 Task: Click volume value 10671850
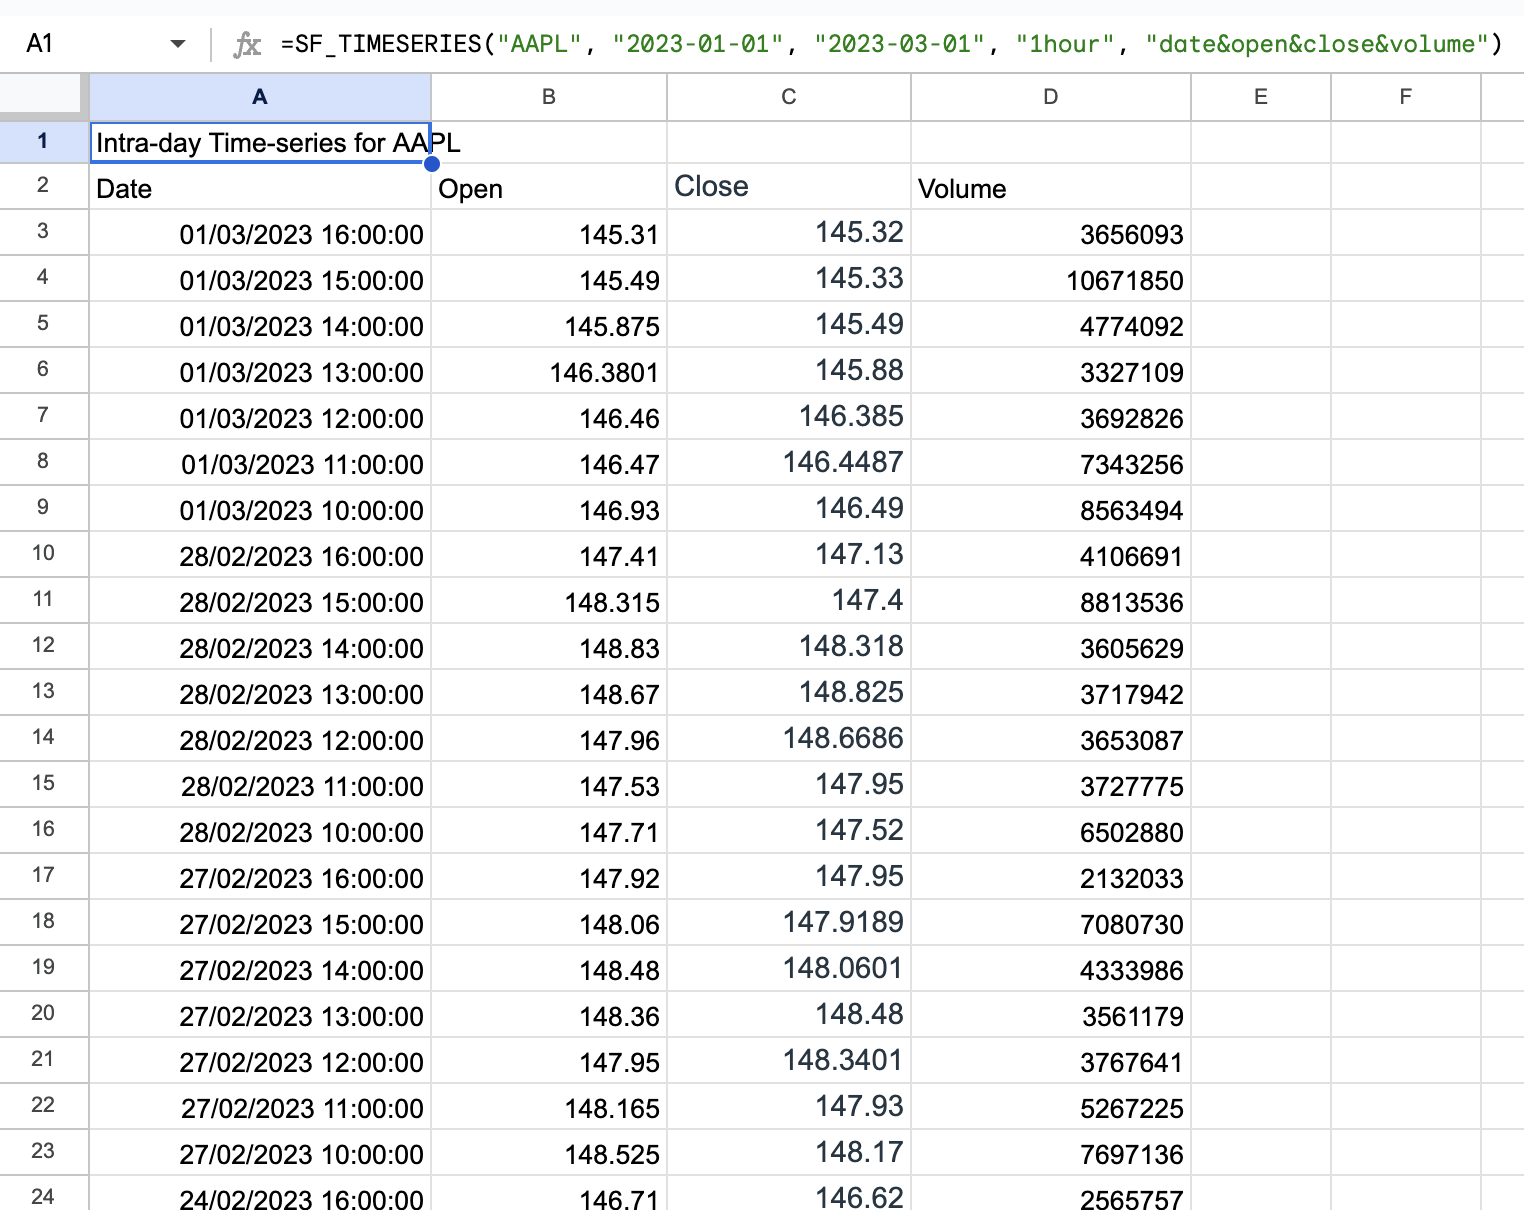[x=1051, y=279]
